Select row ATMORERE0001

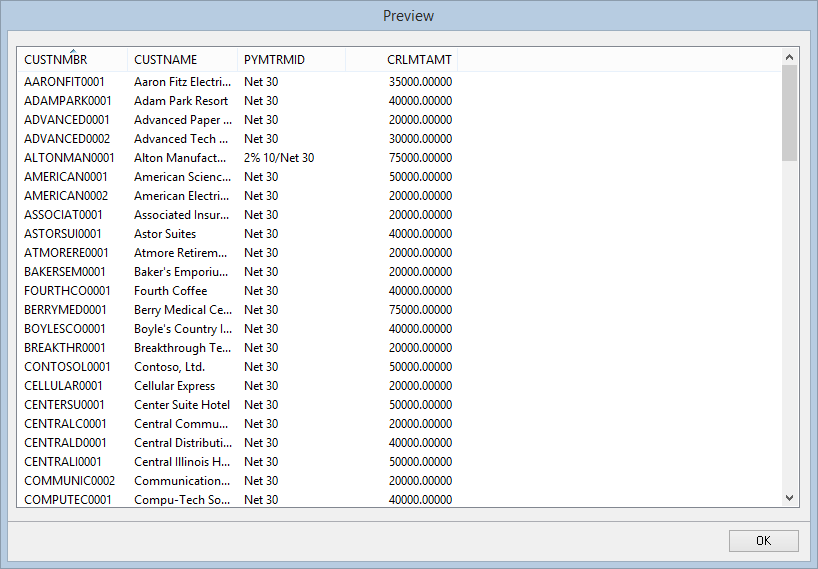tap(238, 253)
